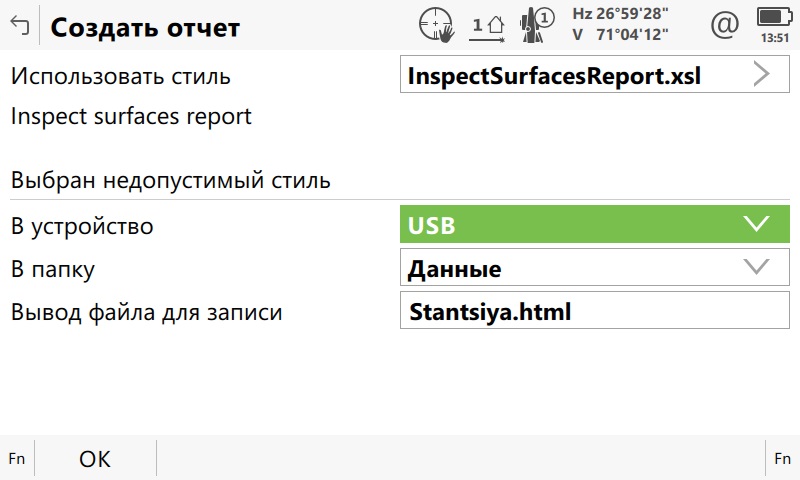The image size is (800, 480).
Task: Expand the USB device dropdown
Action: coord(594,225)
